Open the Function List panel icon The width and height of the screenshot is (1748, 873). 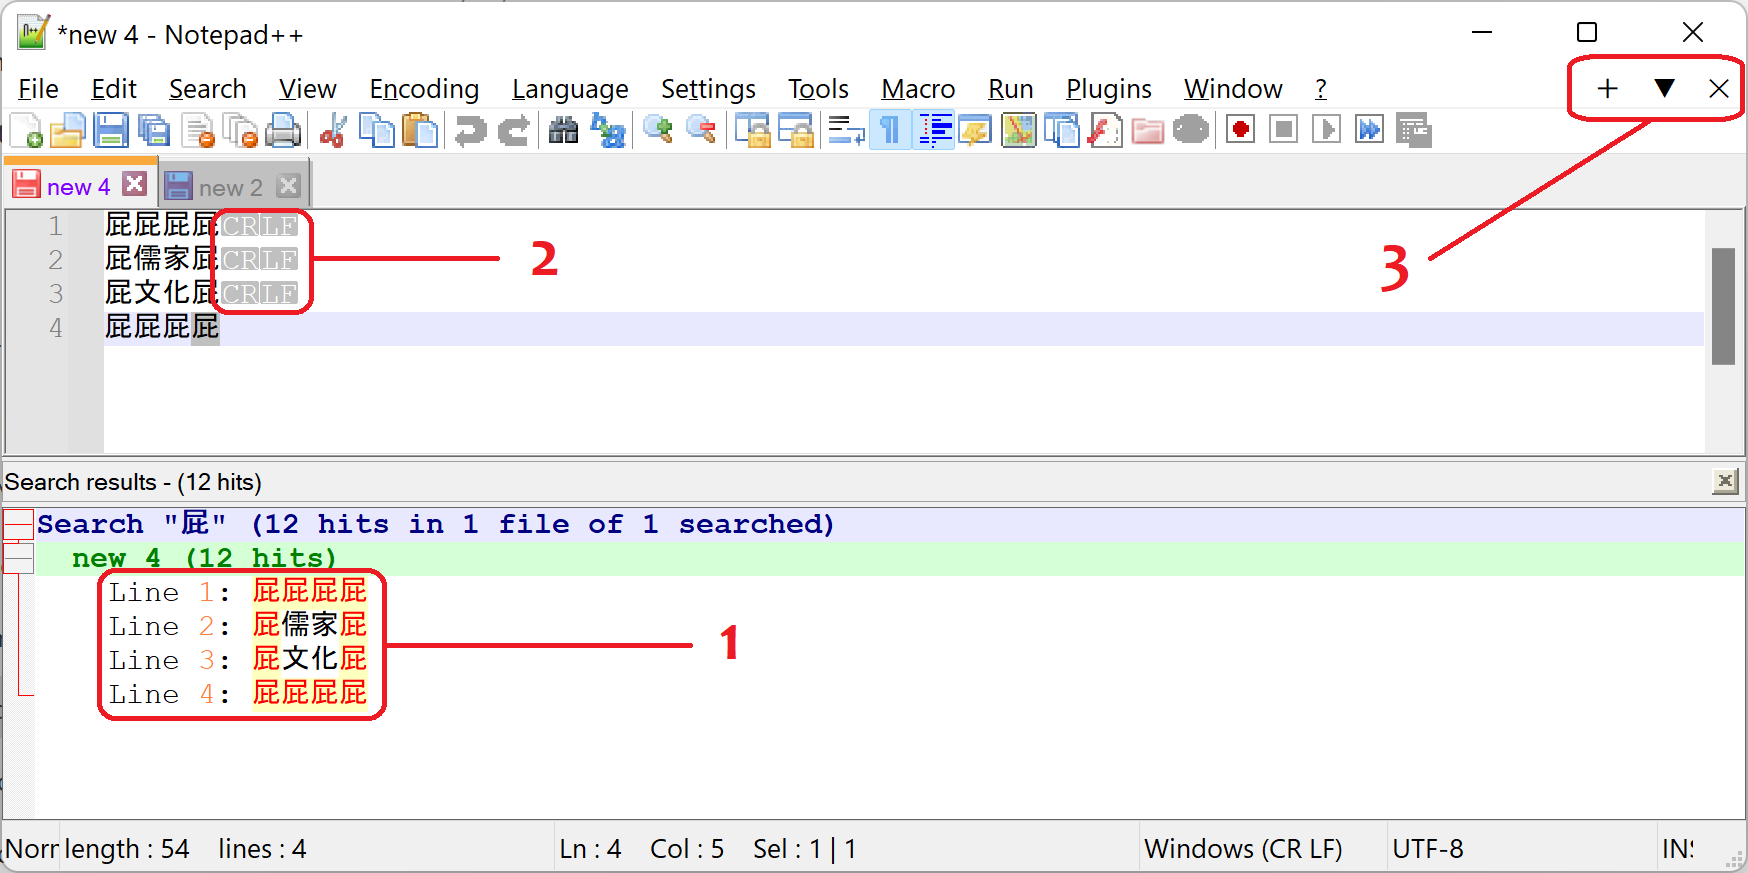[1105, 131]
